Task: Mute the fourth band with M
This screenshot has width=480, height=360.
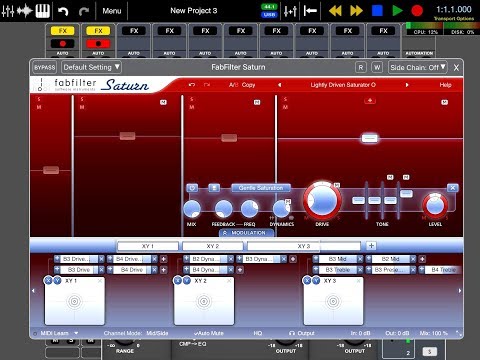Action: tap(285, 107)
